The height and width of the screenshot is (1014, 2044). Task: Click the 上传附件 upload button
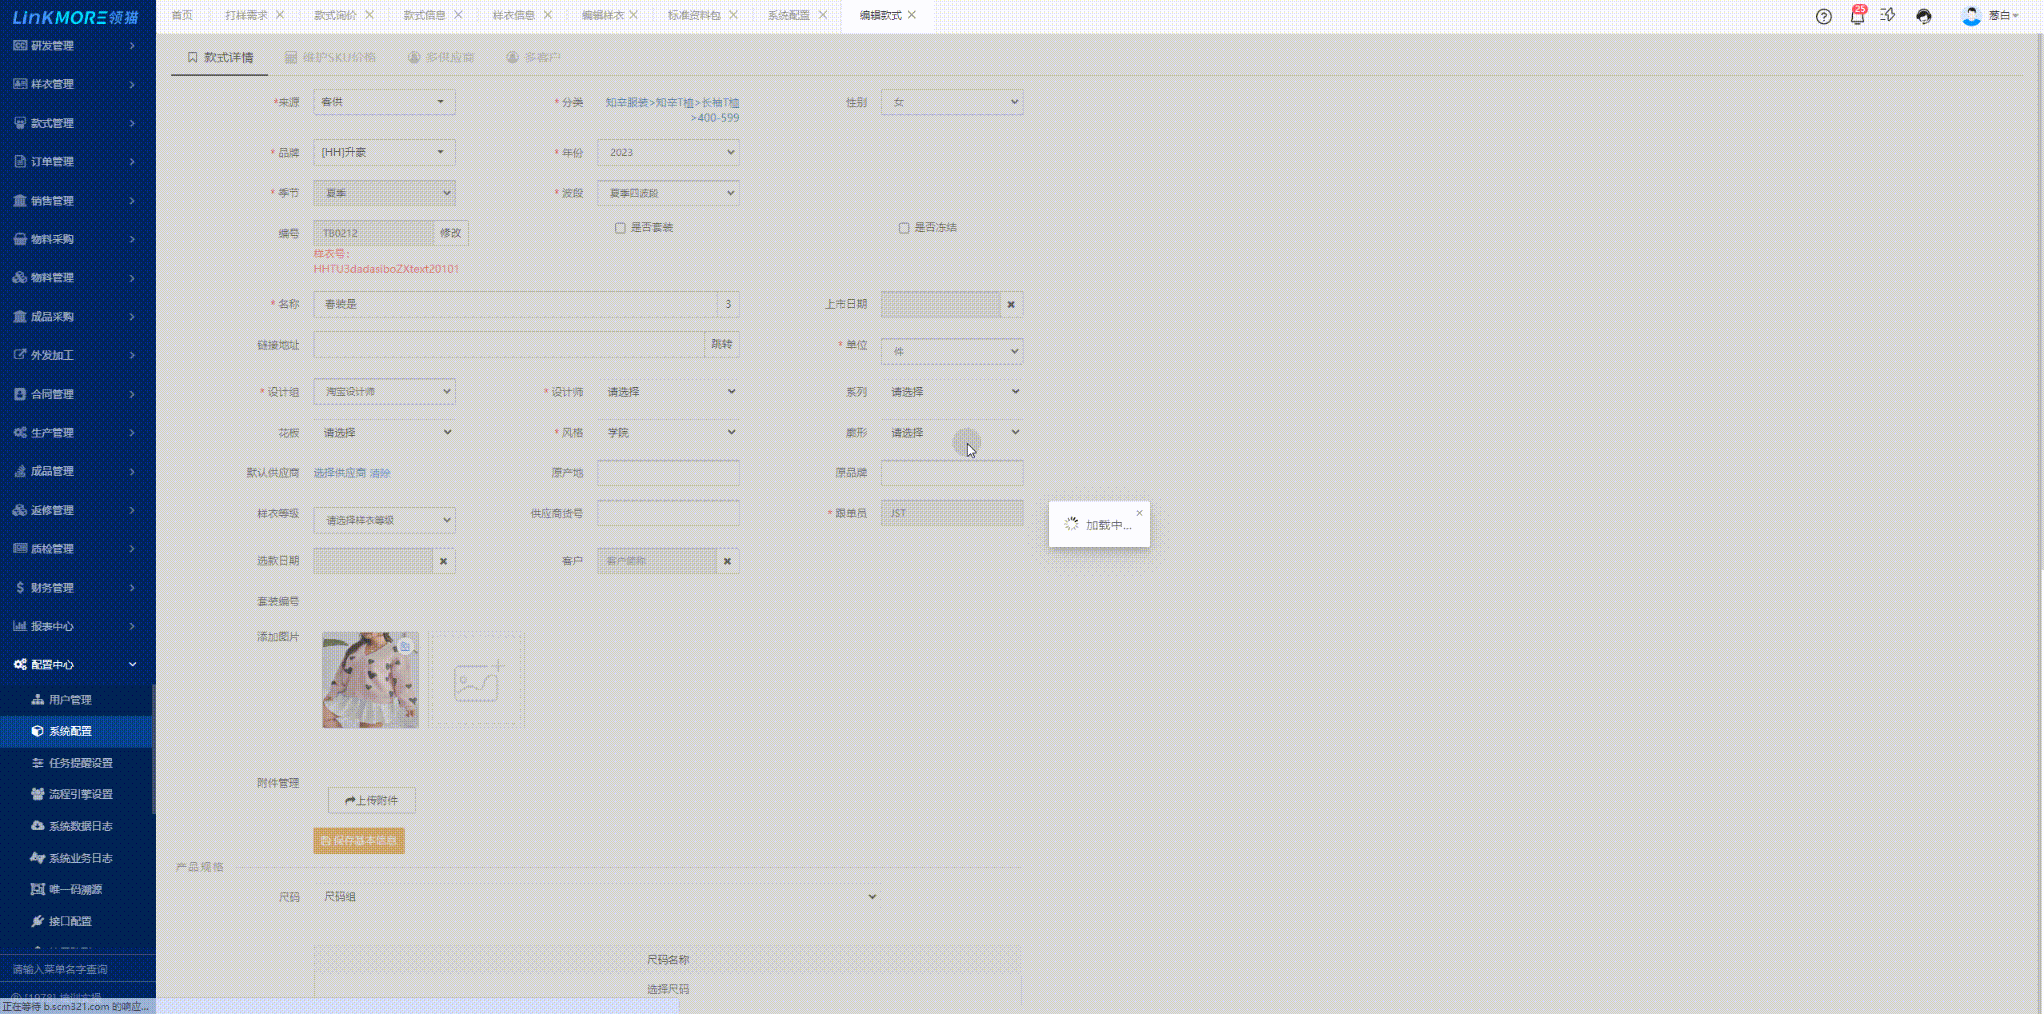[x=371, y=800]
